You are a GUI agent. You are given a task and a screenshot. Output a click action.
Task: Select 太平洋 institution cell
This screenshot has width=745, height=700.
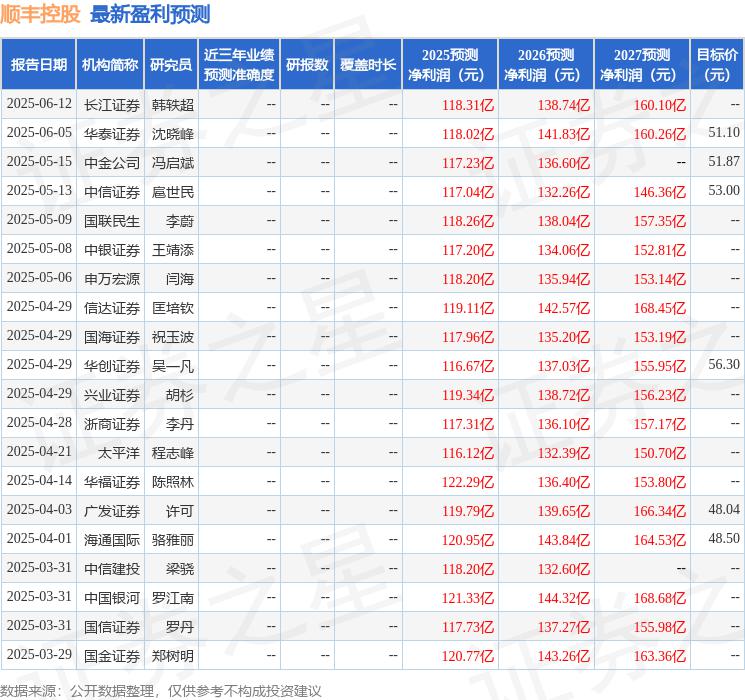pos(119,453)
